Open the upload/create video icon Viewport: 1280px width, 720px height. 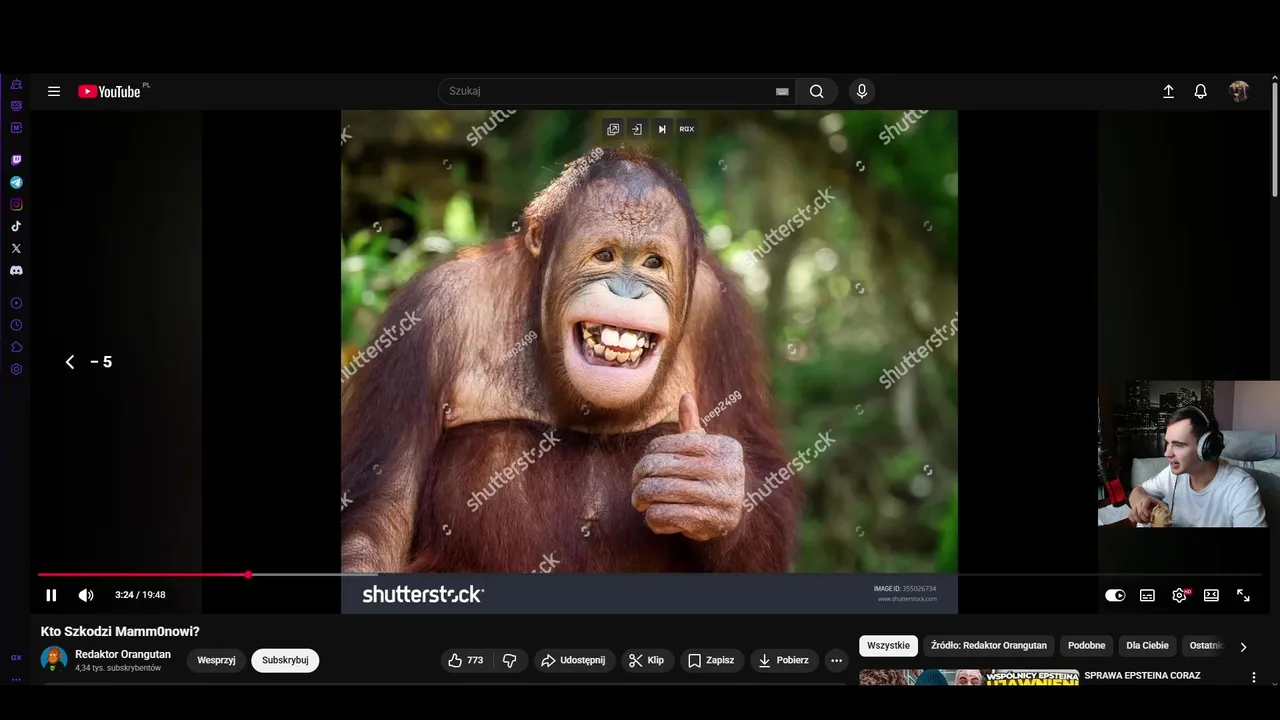point(1168,91)
